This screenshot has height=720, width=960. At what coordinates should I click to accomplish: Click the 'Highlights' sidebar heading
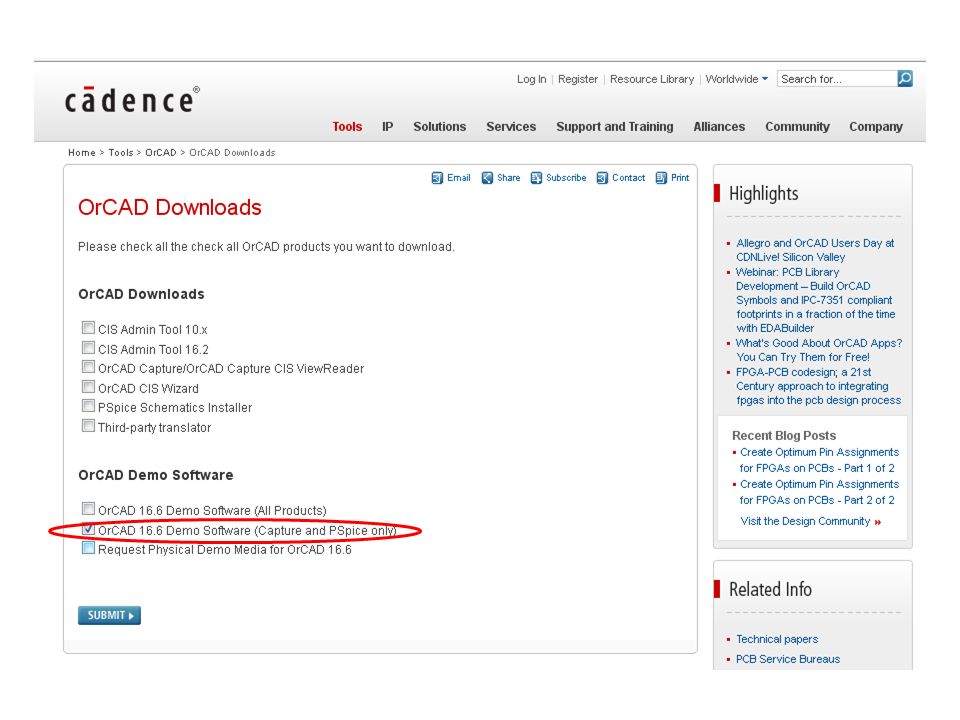(x=763, y=193)
